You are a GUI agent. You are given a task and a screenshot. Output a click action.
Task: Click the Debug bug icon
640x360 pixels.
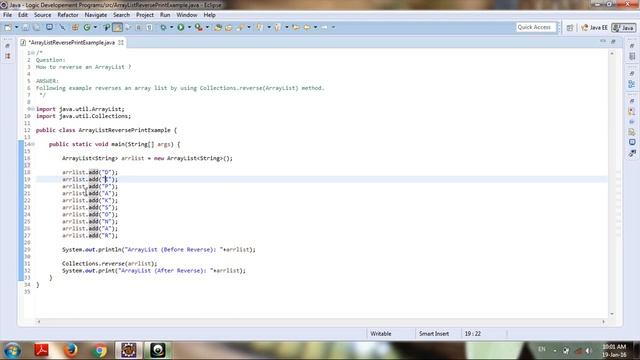click(163, 27)
